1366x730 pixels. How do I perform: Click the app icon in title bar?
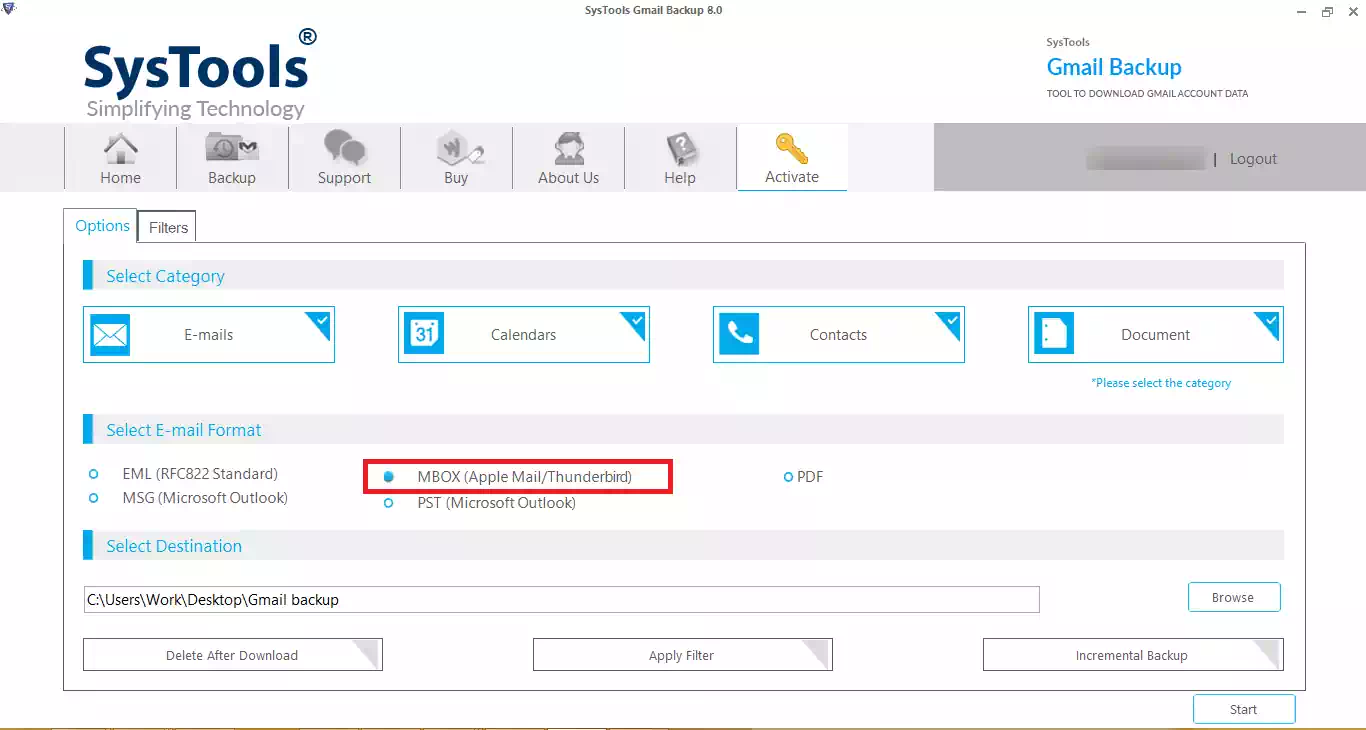[x=9, y=10]
